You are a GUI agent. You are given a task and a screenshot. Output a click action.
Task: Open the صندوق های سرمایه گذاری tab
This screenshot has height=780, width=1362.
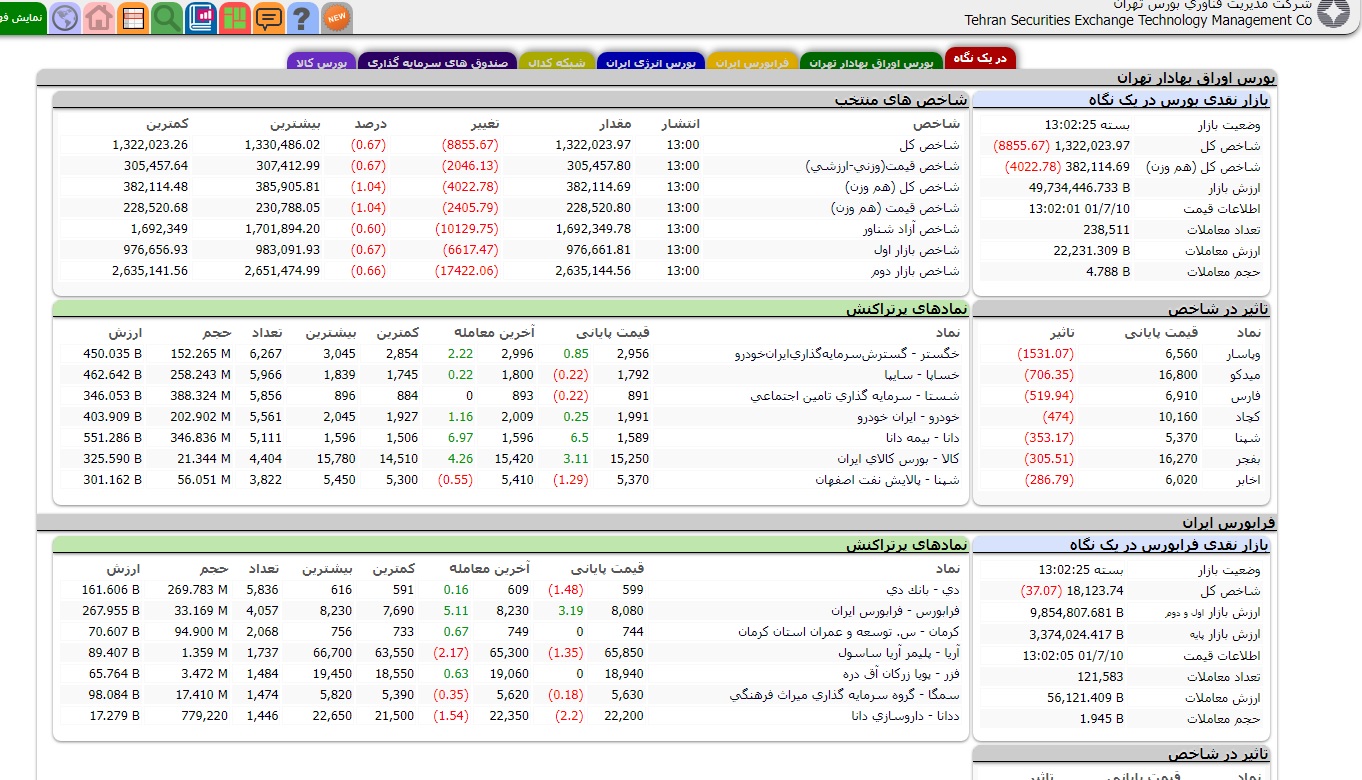(x=437, y=62)
